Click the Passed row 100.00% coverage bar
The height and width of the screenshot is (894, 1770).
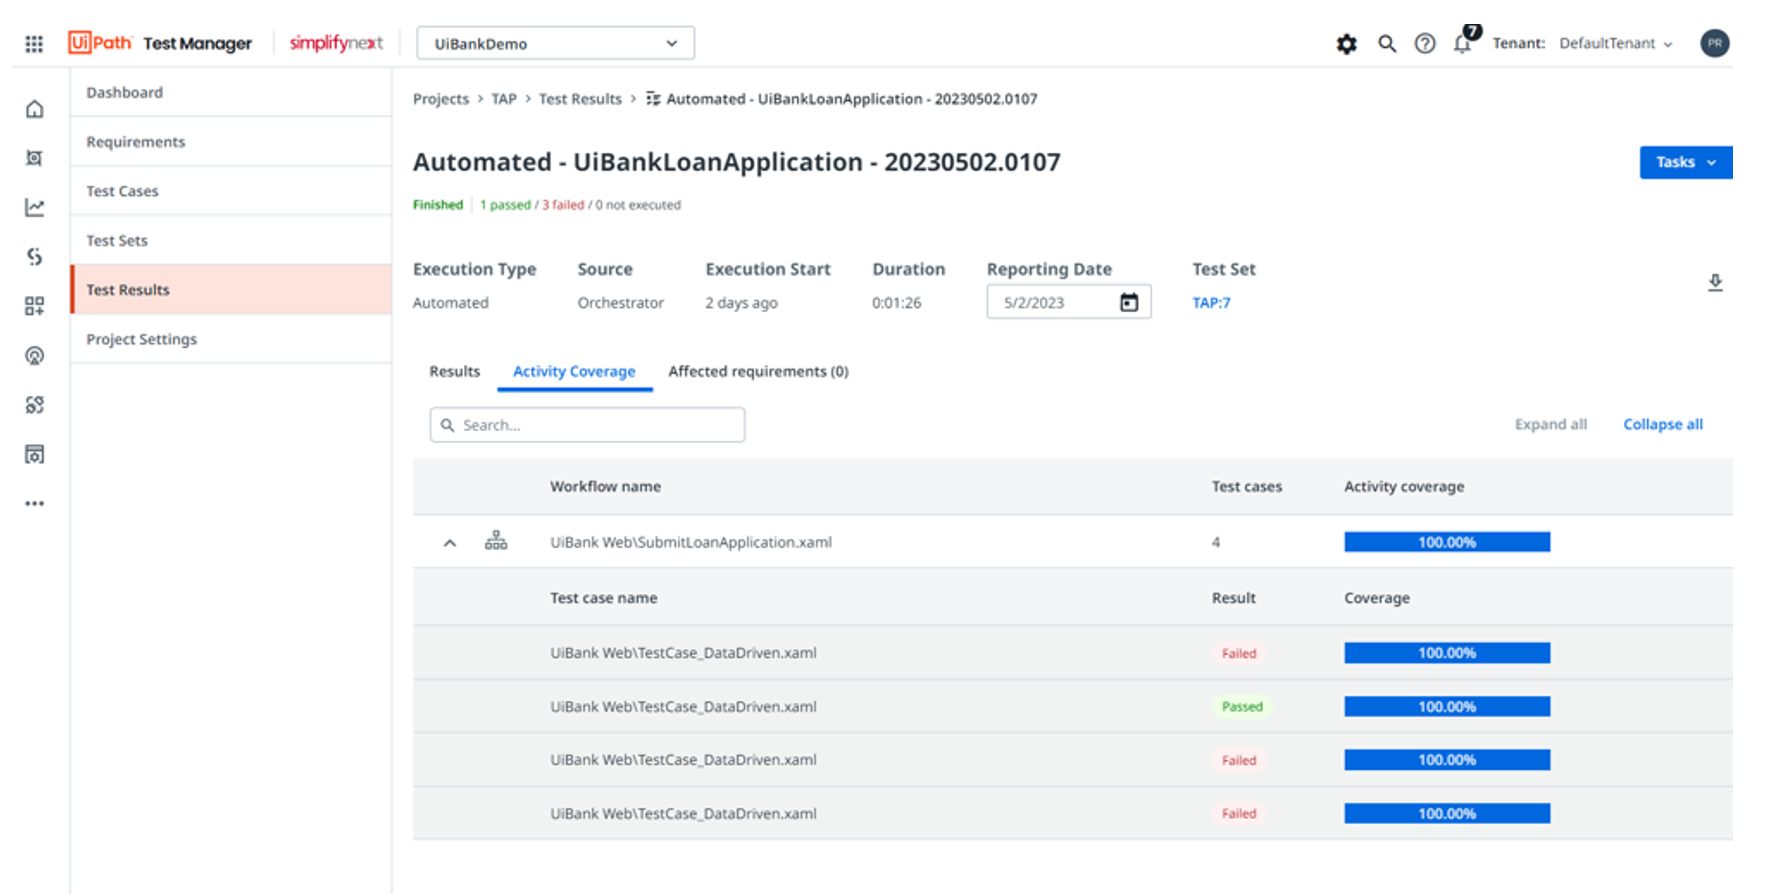coord(1447,707)
